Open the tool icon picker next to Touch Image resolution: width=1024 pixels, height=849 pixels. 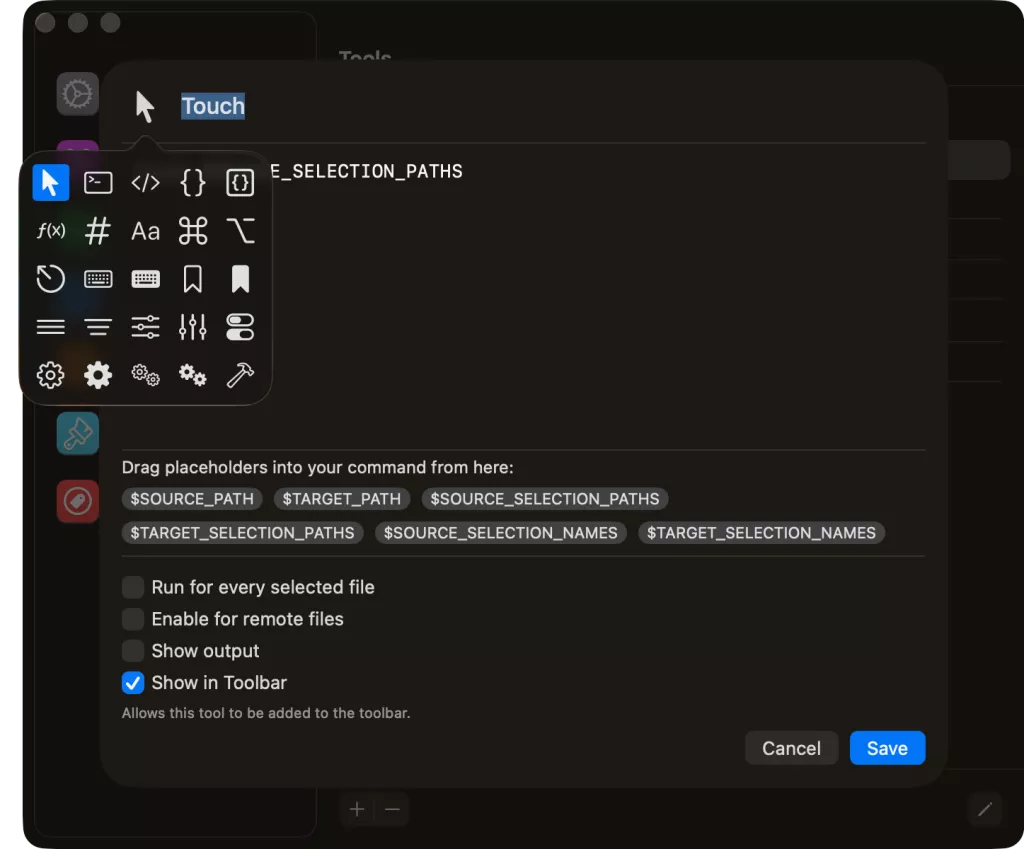pyautogui.click(x=144, y=106)
